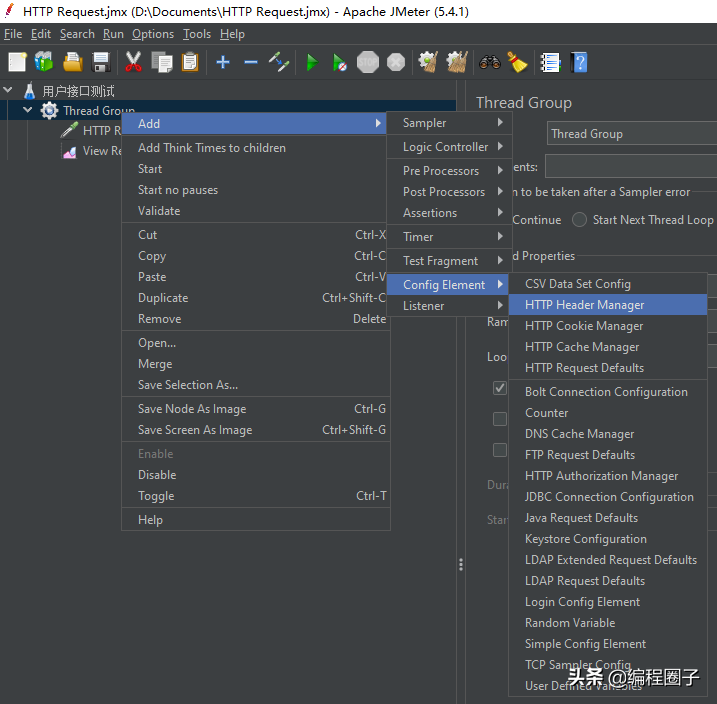Collapse all nodes with minus icon
The width and height of the screenshot is (717, 704).
pyautogui.click(x=251, y=62)
